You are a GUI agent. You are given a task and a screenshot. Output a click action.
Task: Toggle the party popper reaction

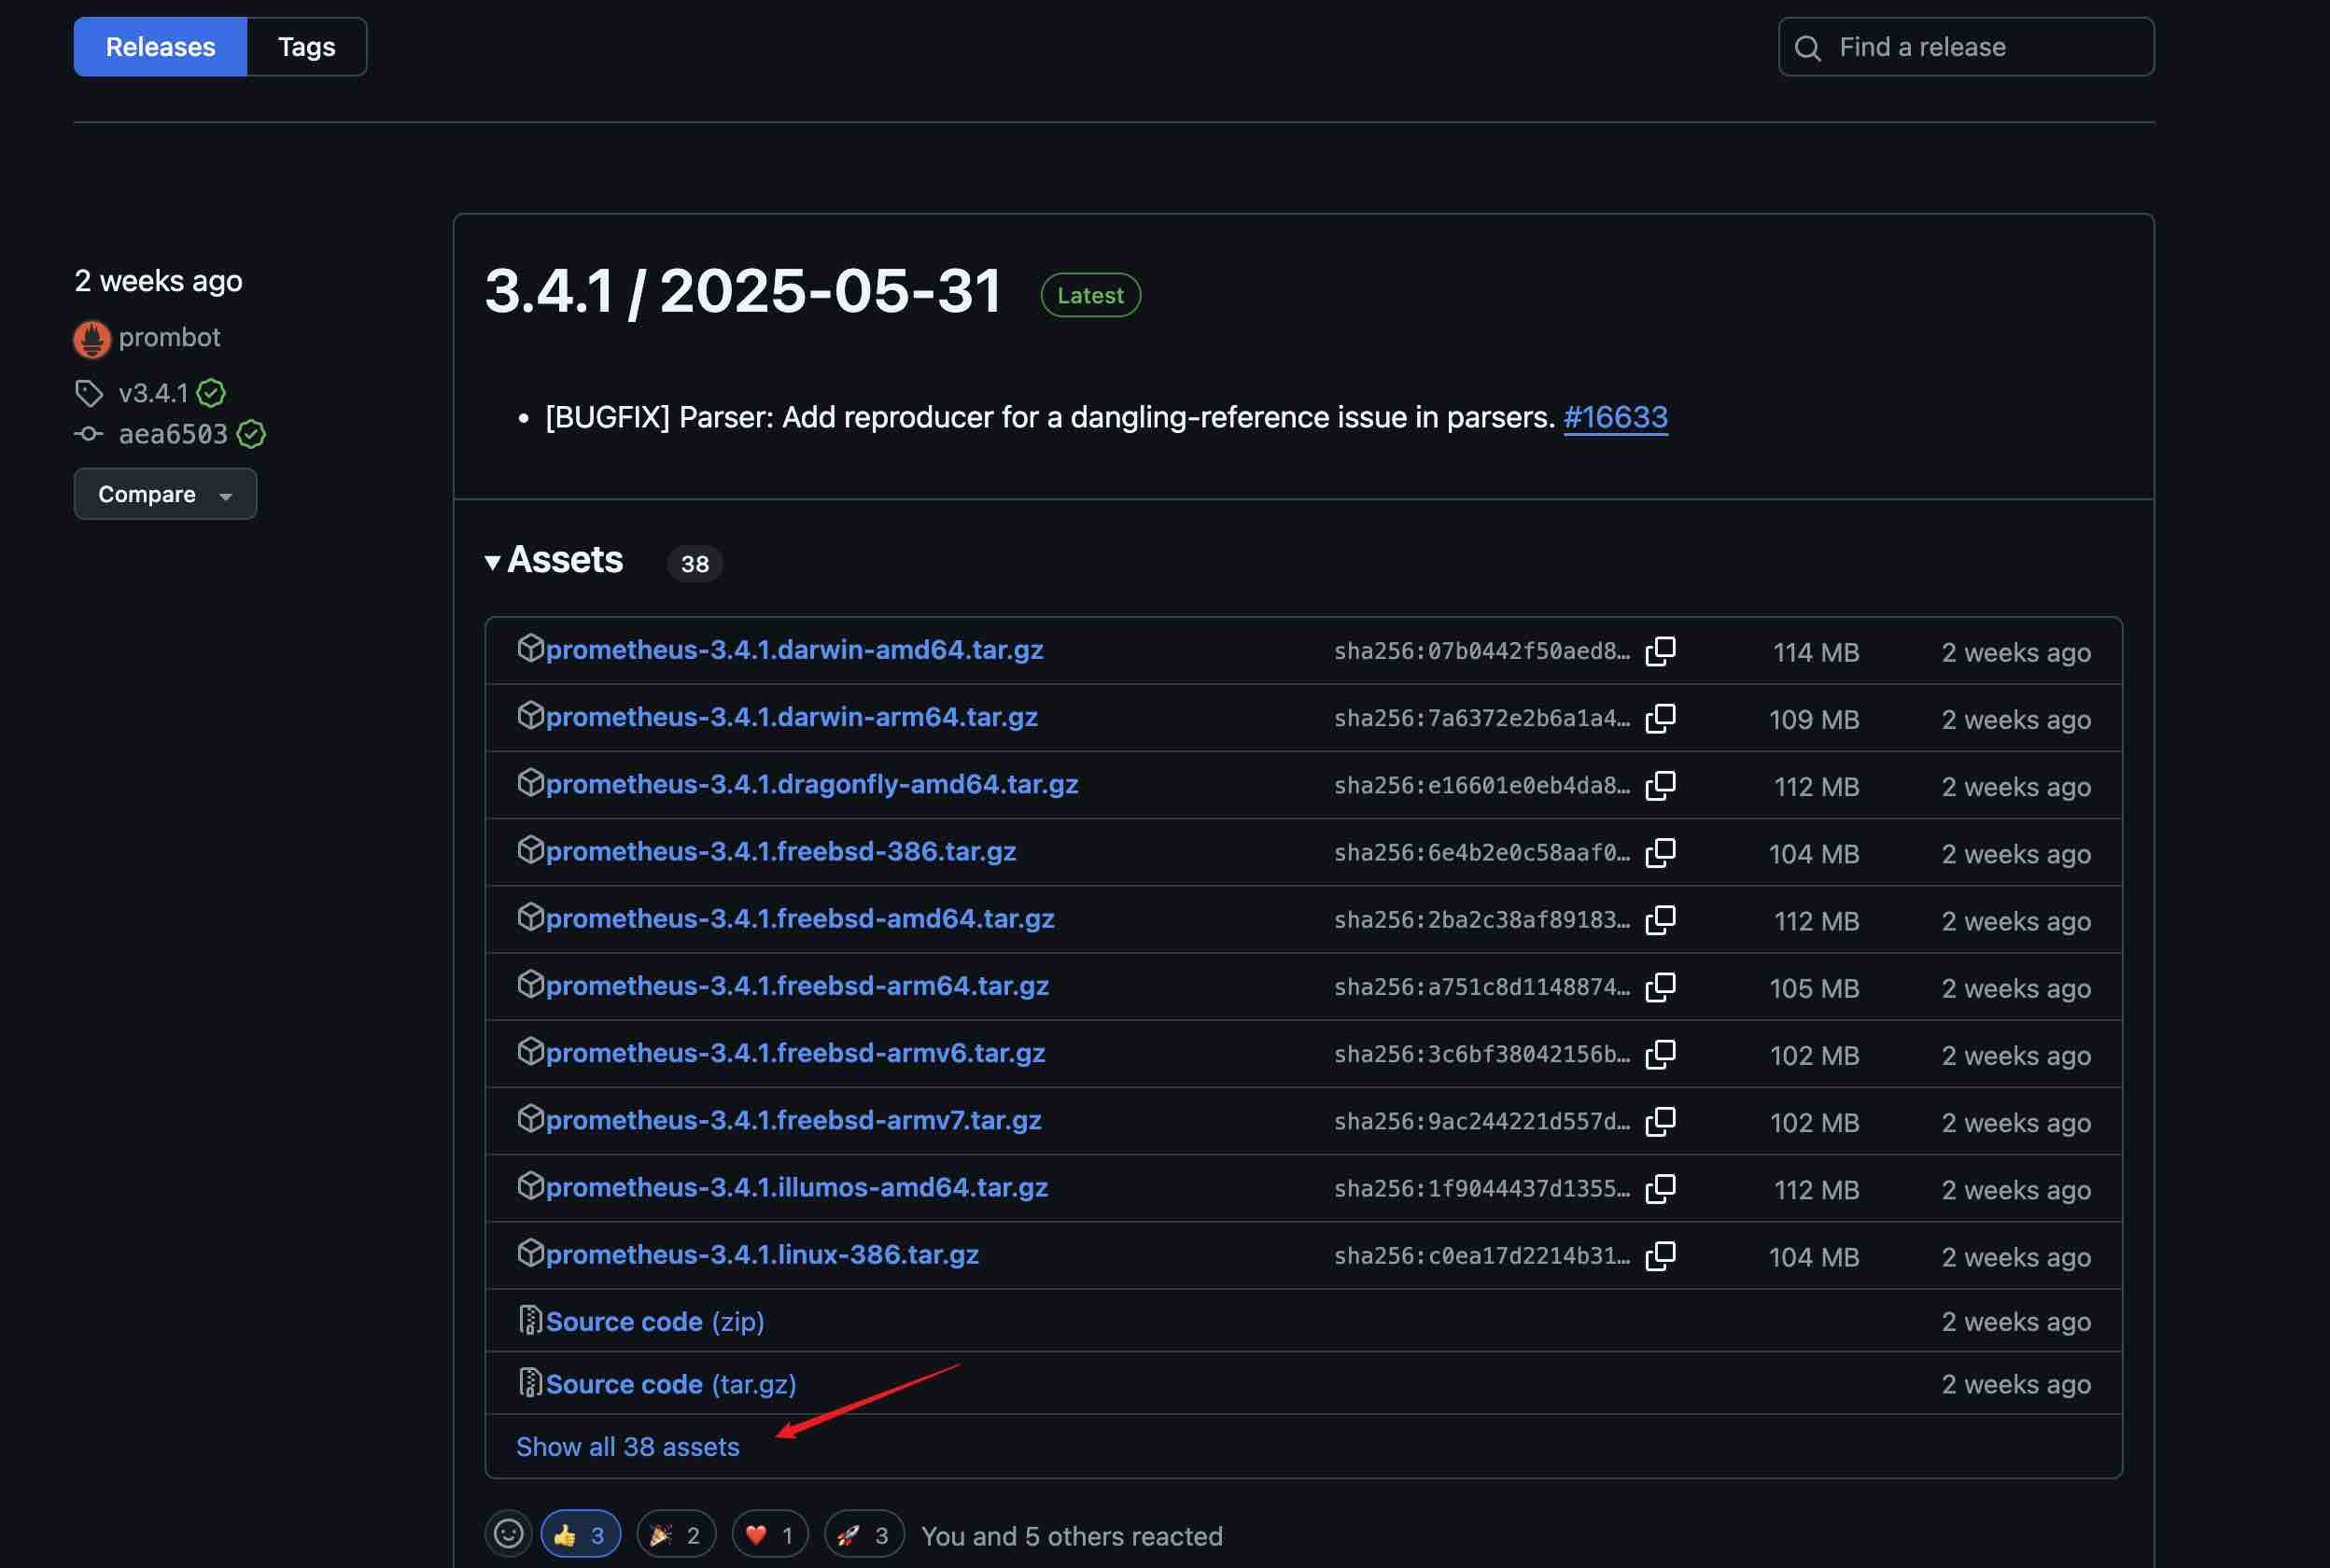[x=675, y=1534]
